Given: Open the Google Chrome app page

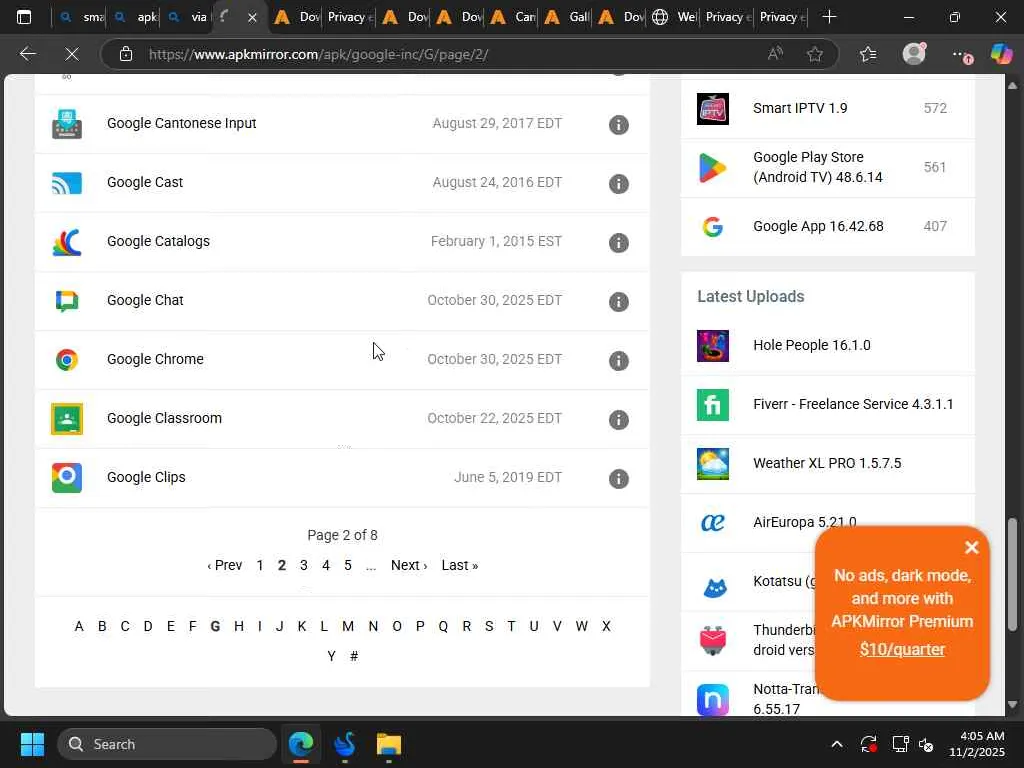Looking at the screenshot, I should click(155, 359).
